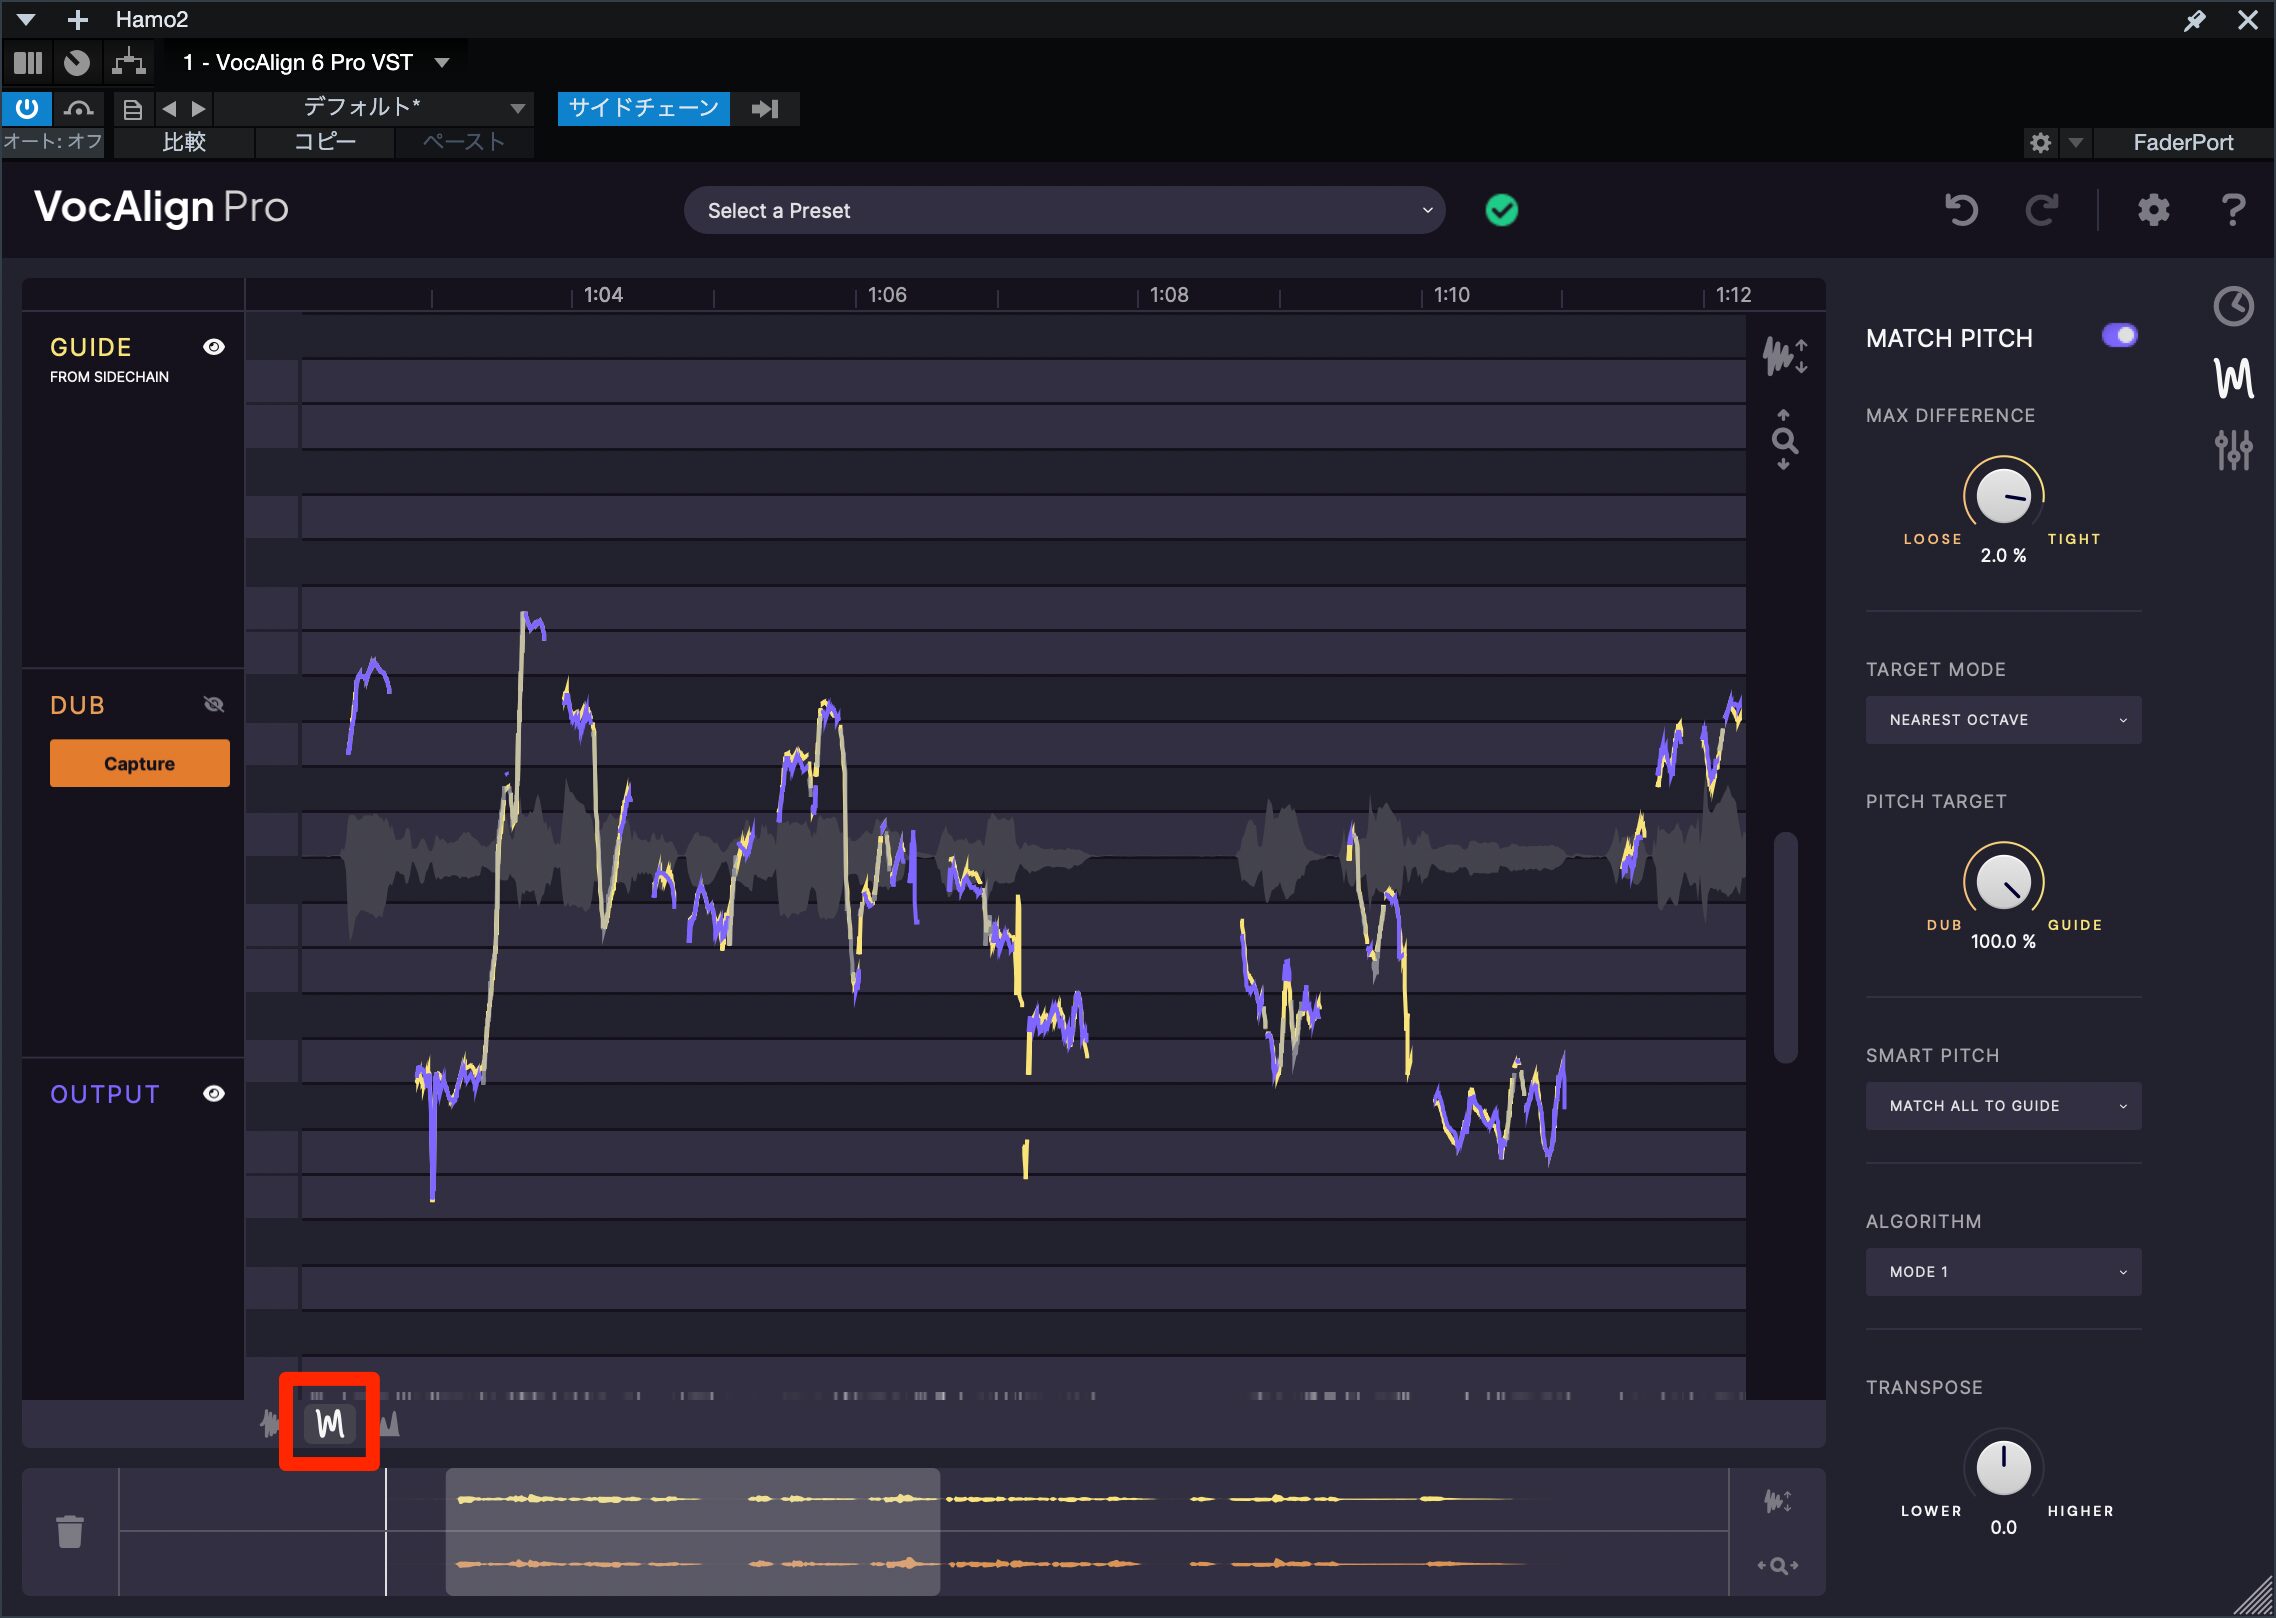
Task: Open the Select a Preset dropdown
Action: (1064, 210)
